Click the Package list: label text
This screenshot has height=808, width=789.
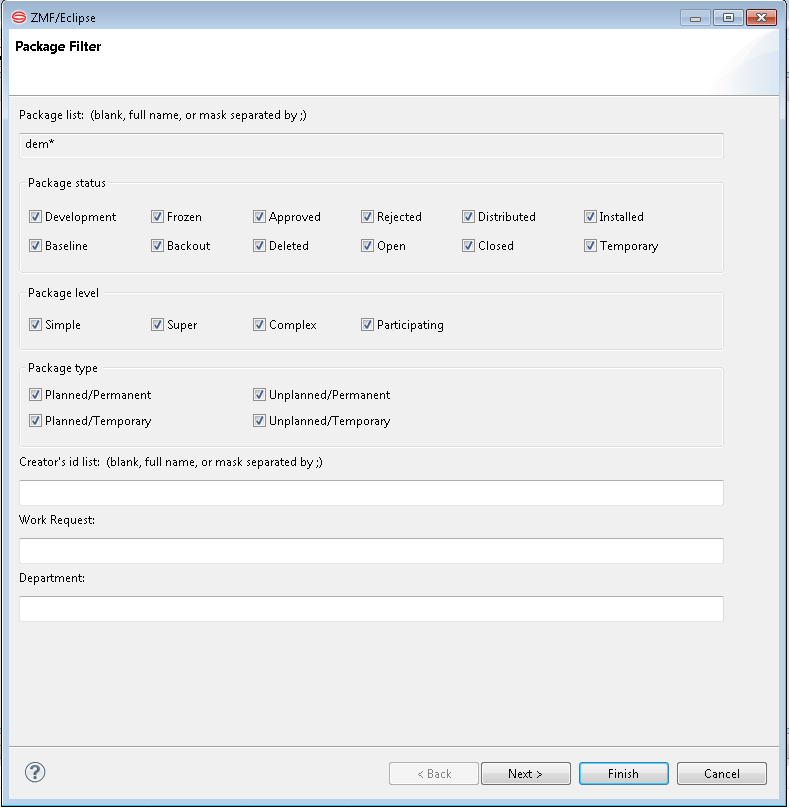tap(52, 115)
